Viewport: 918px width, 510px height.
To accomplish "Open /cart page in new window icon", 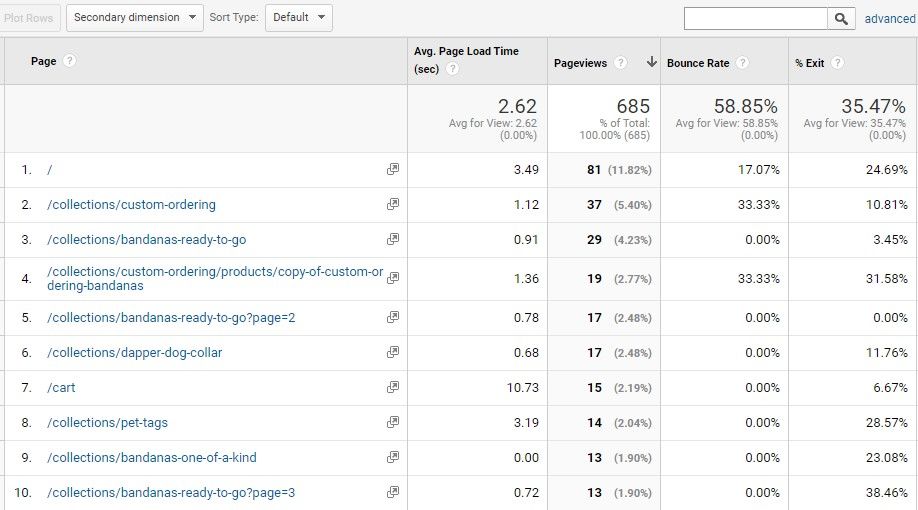I will click(393, 388).
